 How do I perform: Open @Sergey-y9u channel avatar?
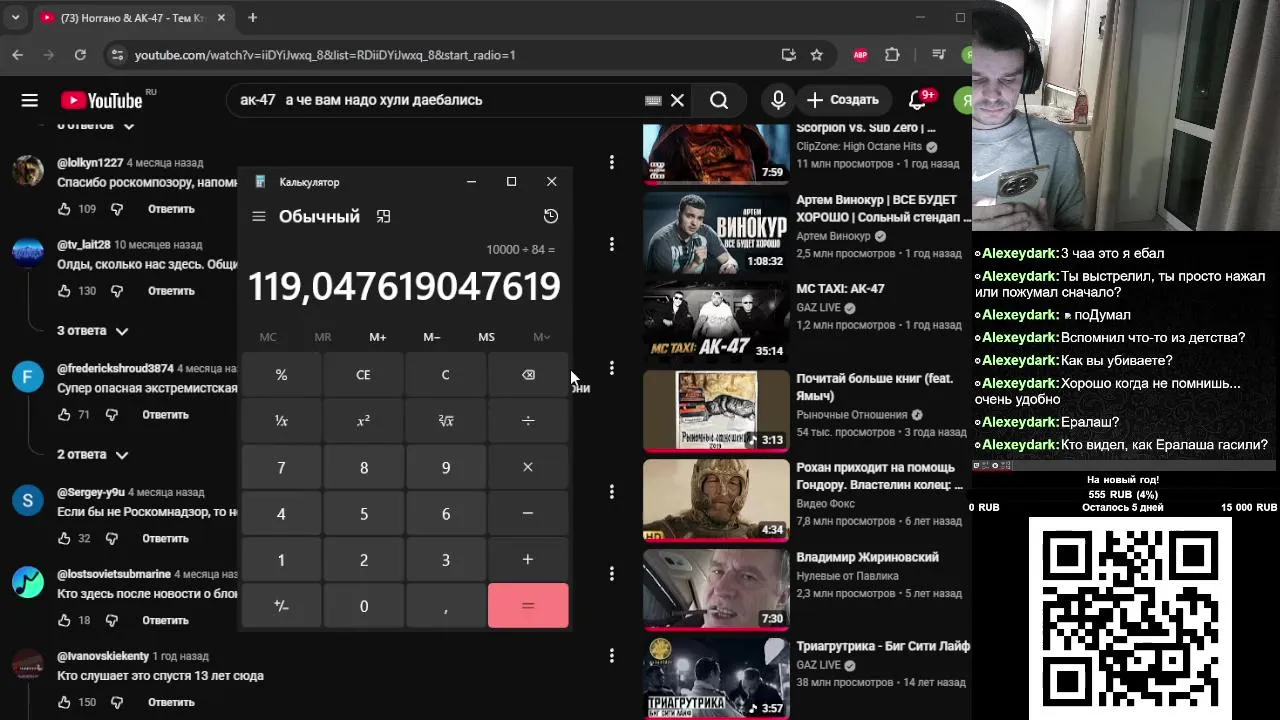(x=28, y=501)
